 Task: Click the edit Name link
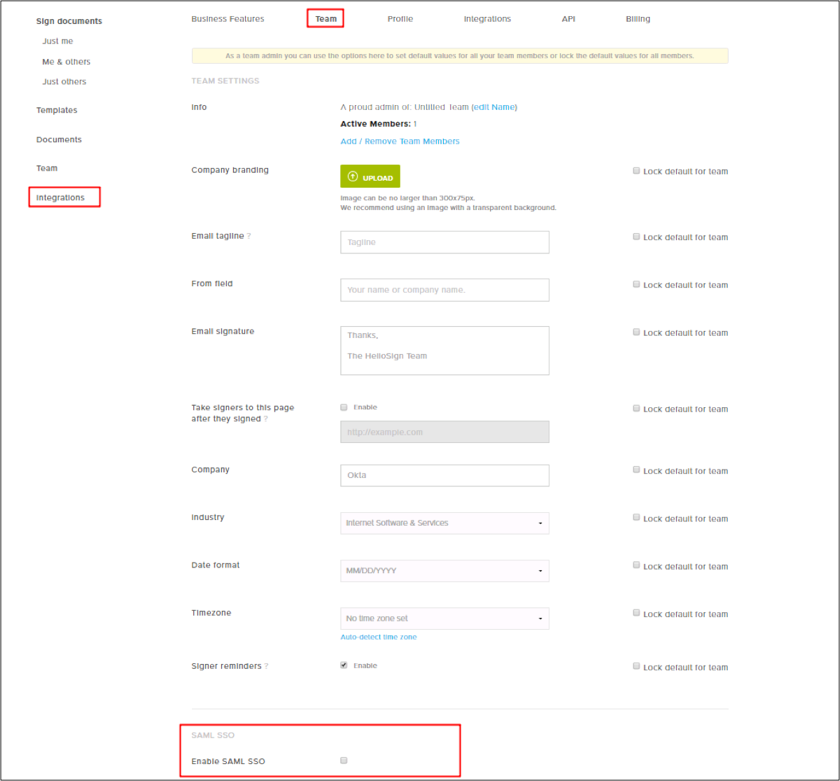[495, 107]
